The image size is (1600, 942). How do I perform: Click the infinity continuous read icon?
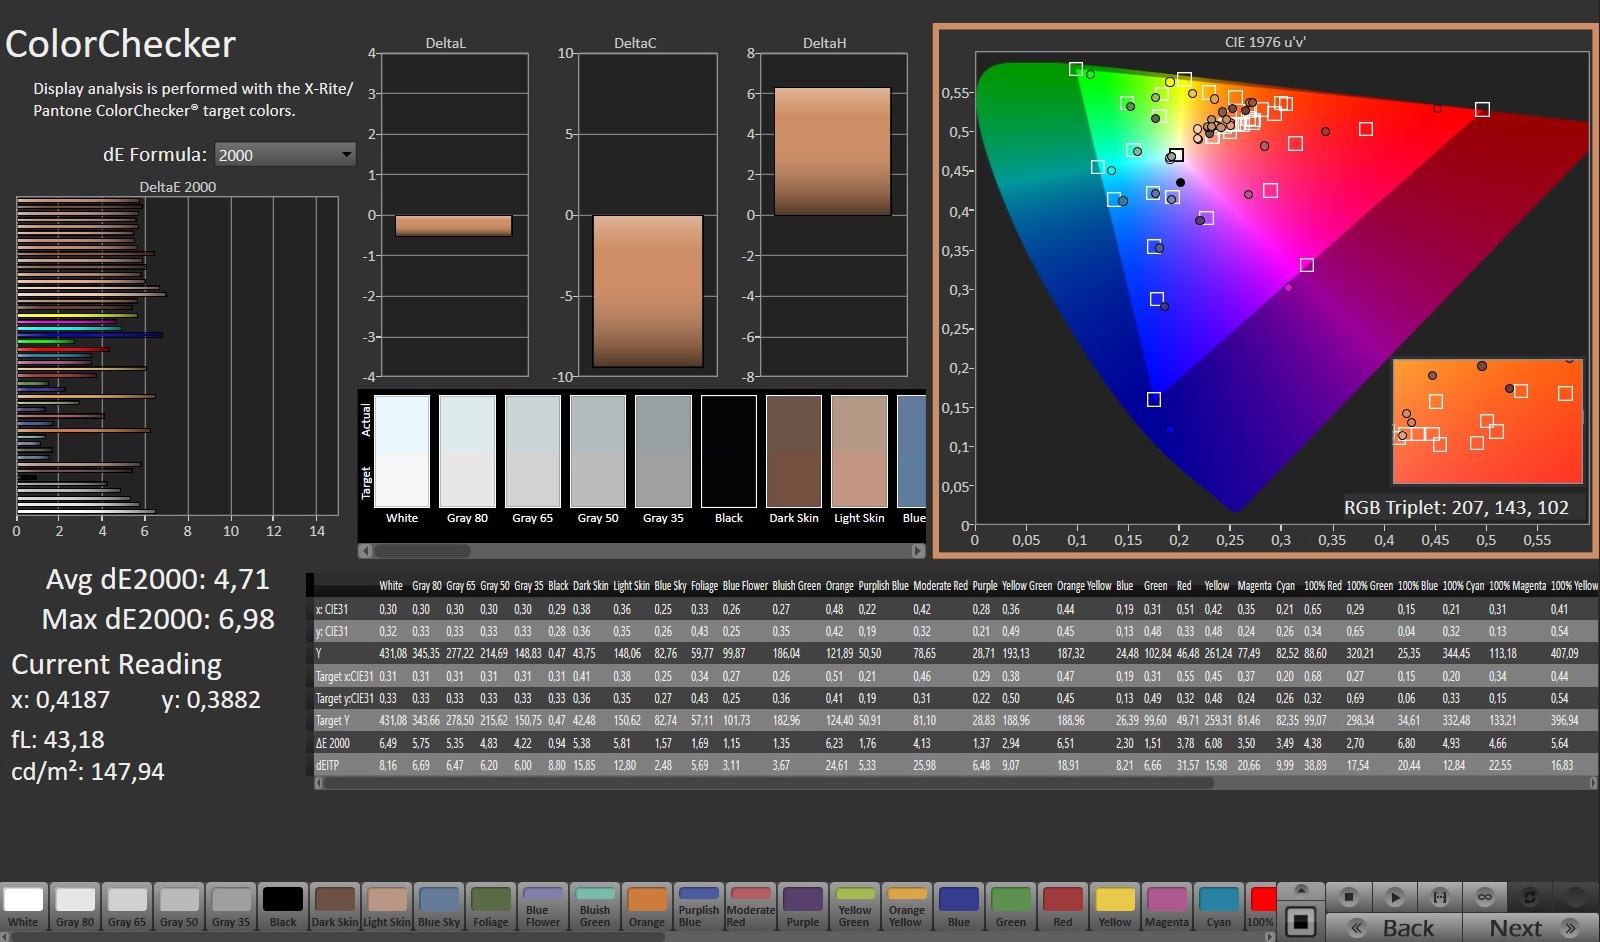click(1484, 897)
